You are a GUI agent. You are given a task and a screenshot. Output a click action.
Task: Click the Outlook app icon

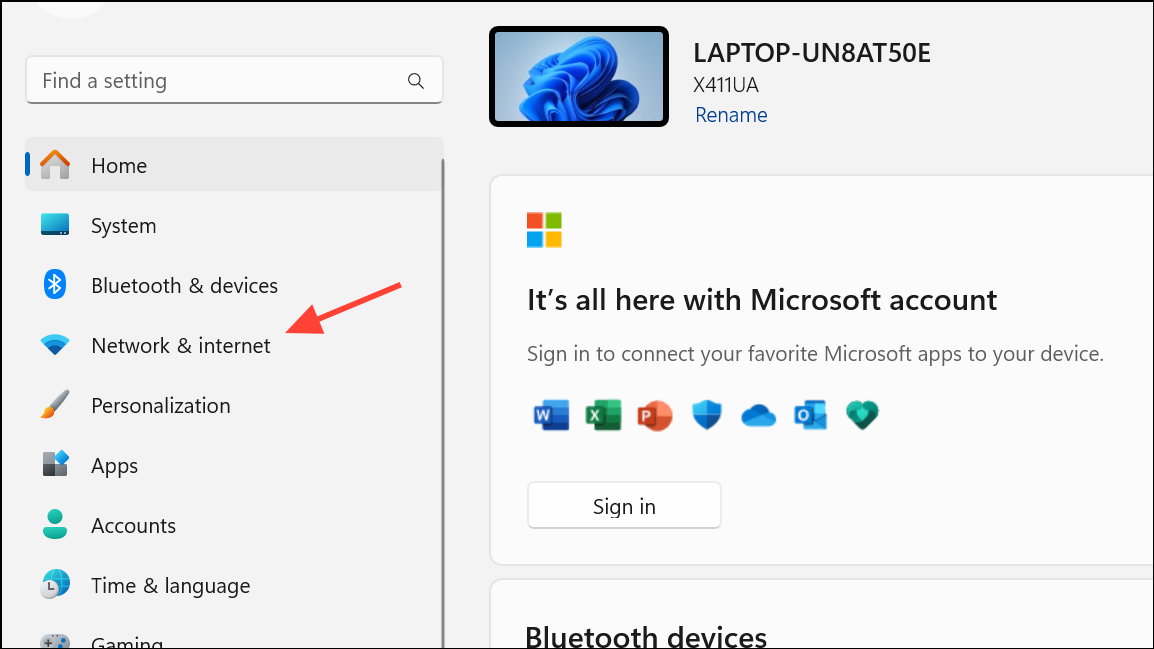click(810, 415)
